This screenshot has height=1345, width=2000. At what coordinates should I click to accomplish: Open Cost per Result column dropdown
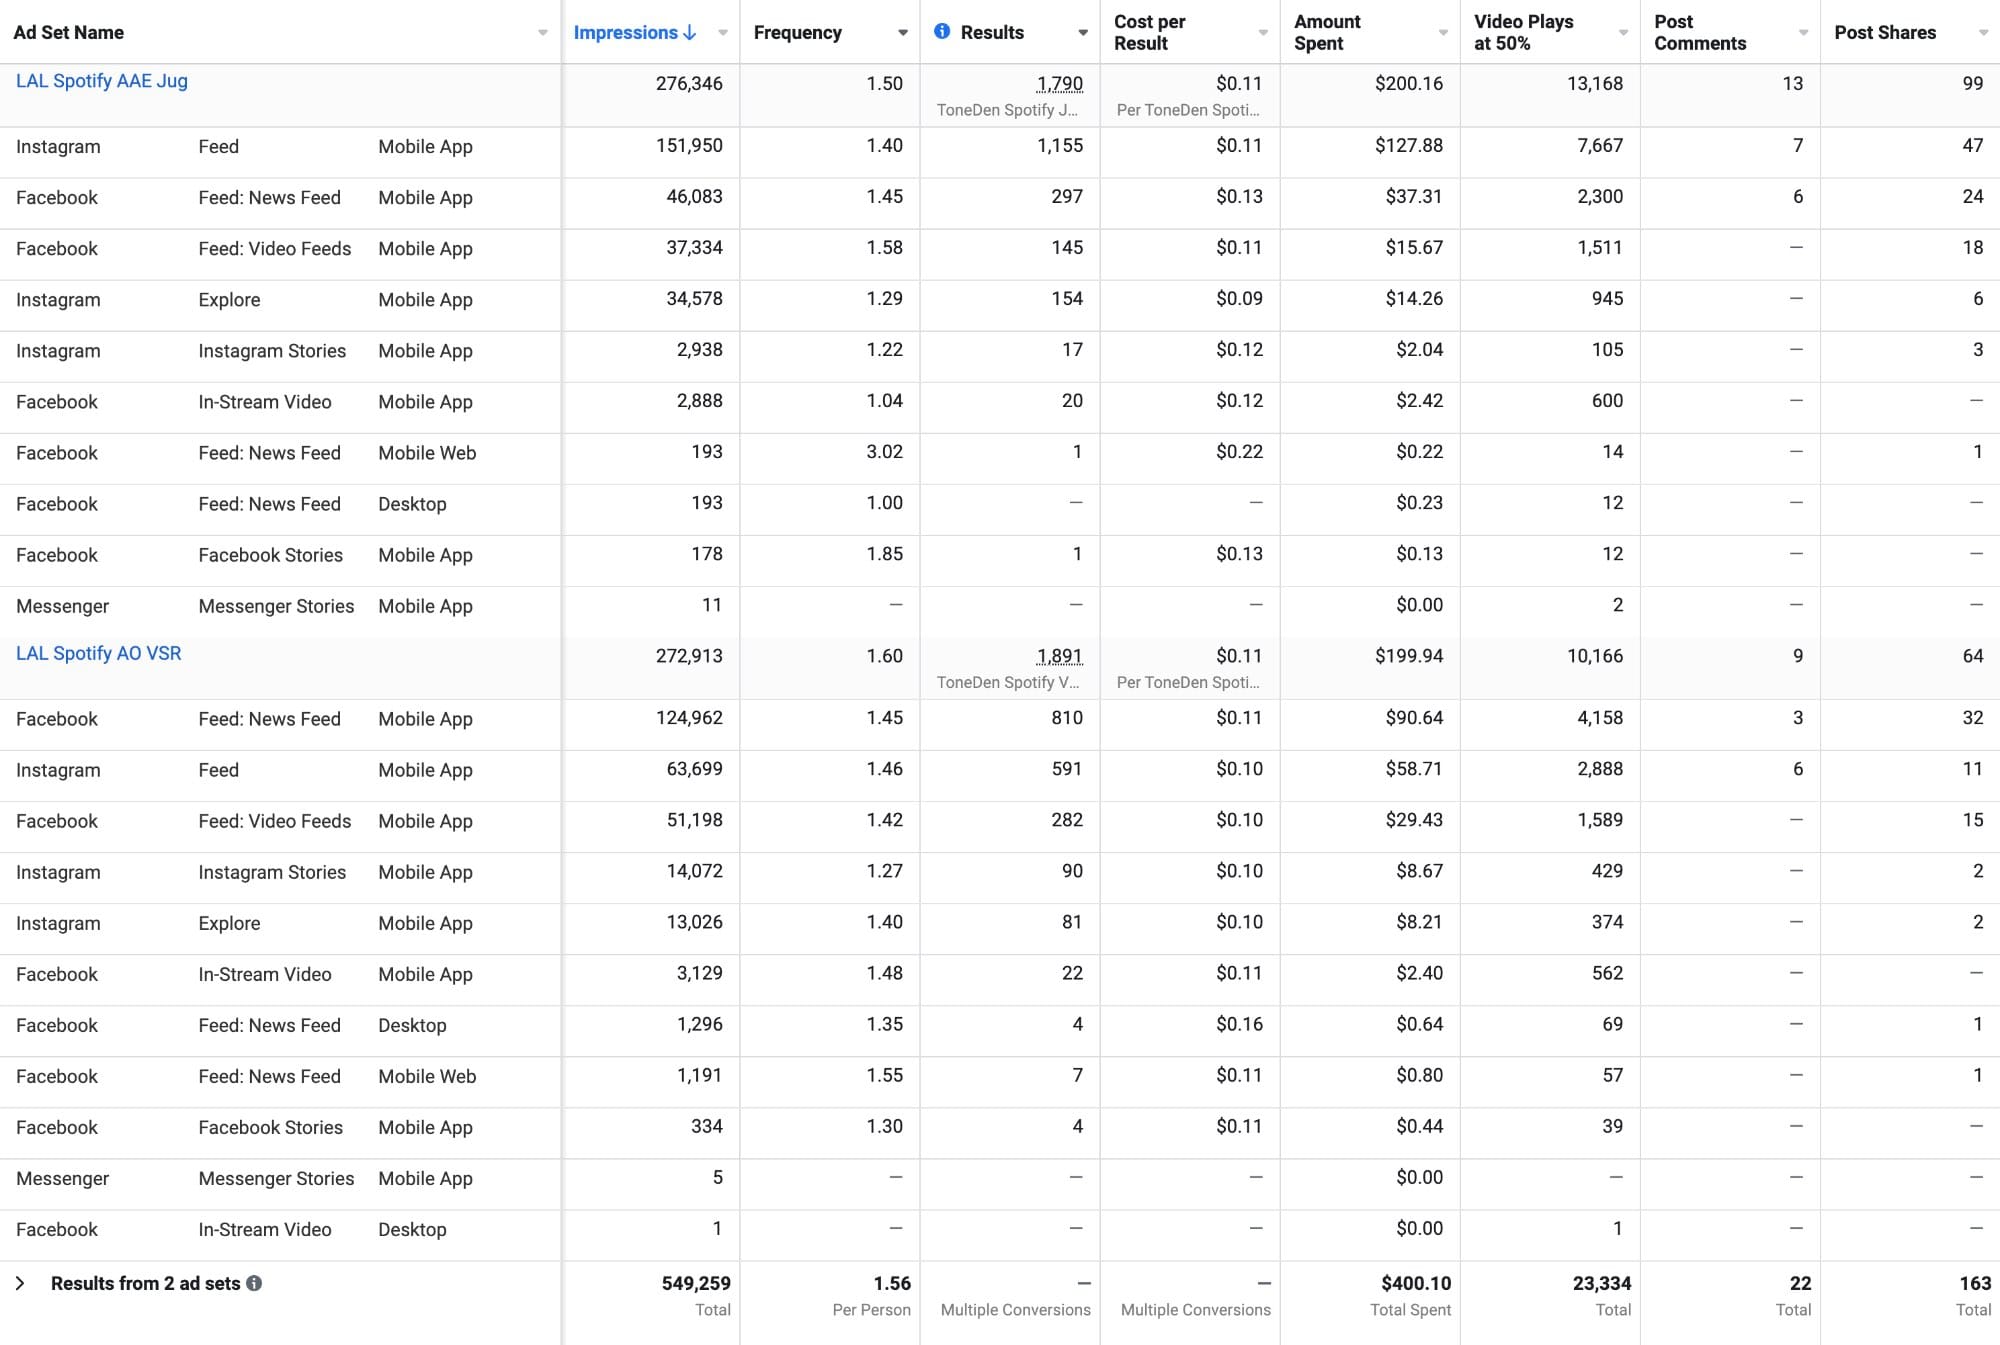1262,33
